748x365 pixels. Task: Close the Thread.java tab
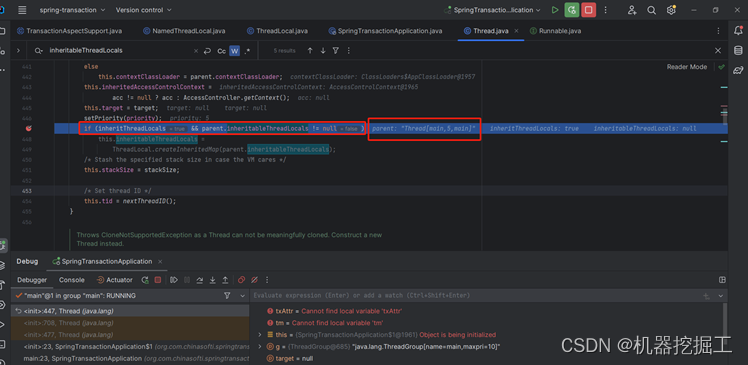515,31
